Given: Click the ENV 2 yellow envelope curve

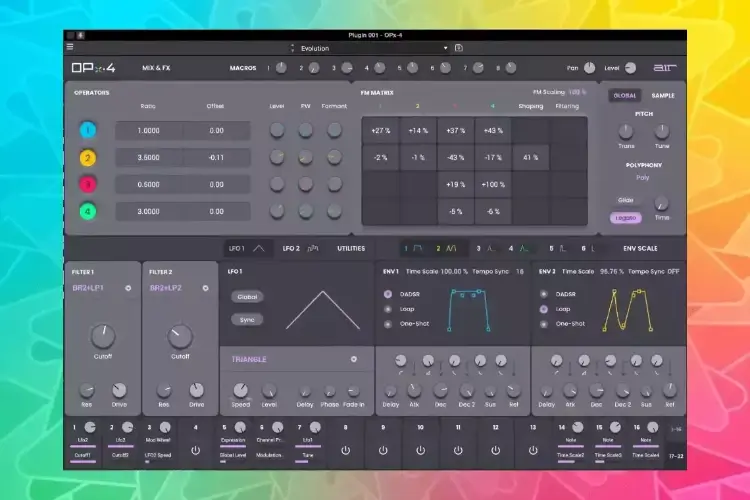Looking at the screenshot, I should pos(628,310).
